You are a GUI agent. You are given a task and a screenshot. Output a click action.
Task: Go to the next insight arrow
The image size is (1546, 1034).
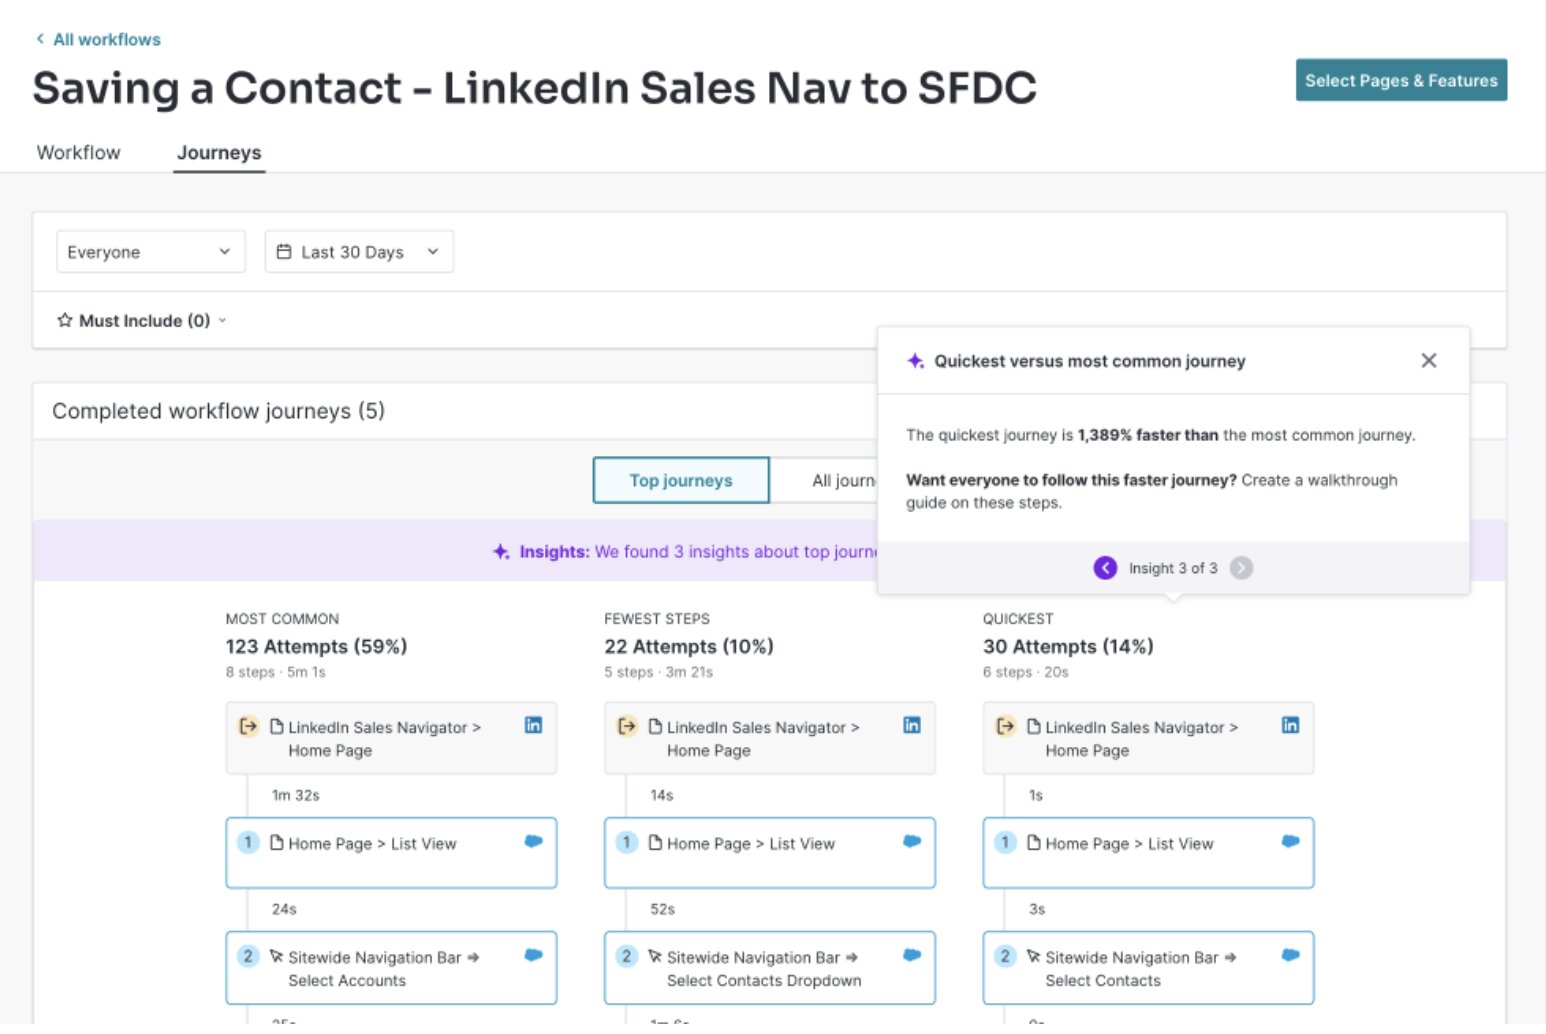1241,568
